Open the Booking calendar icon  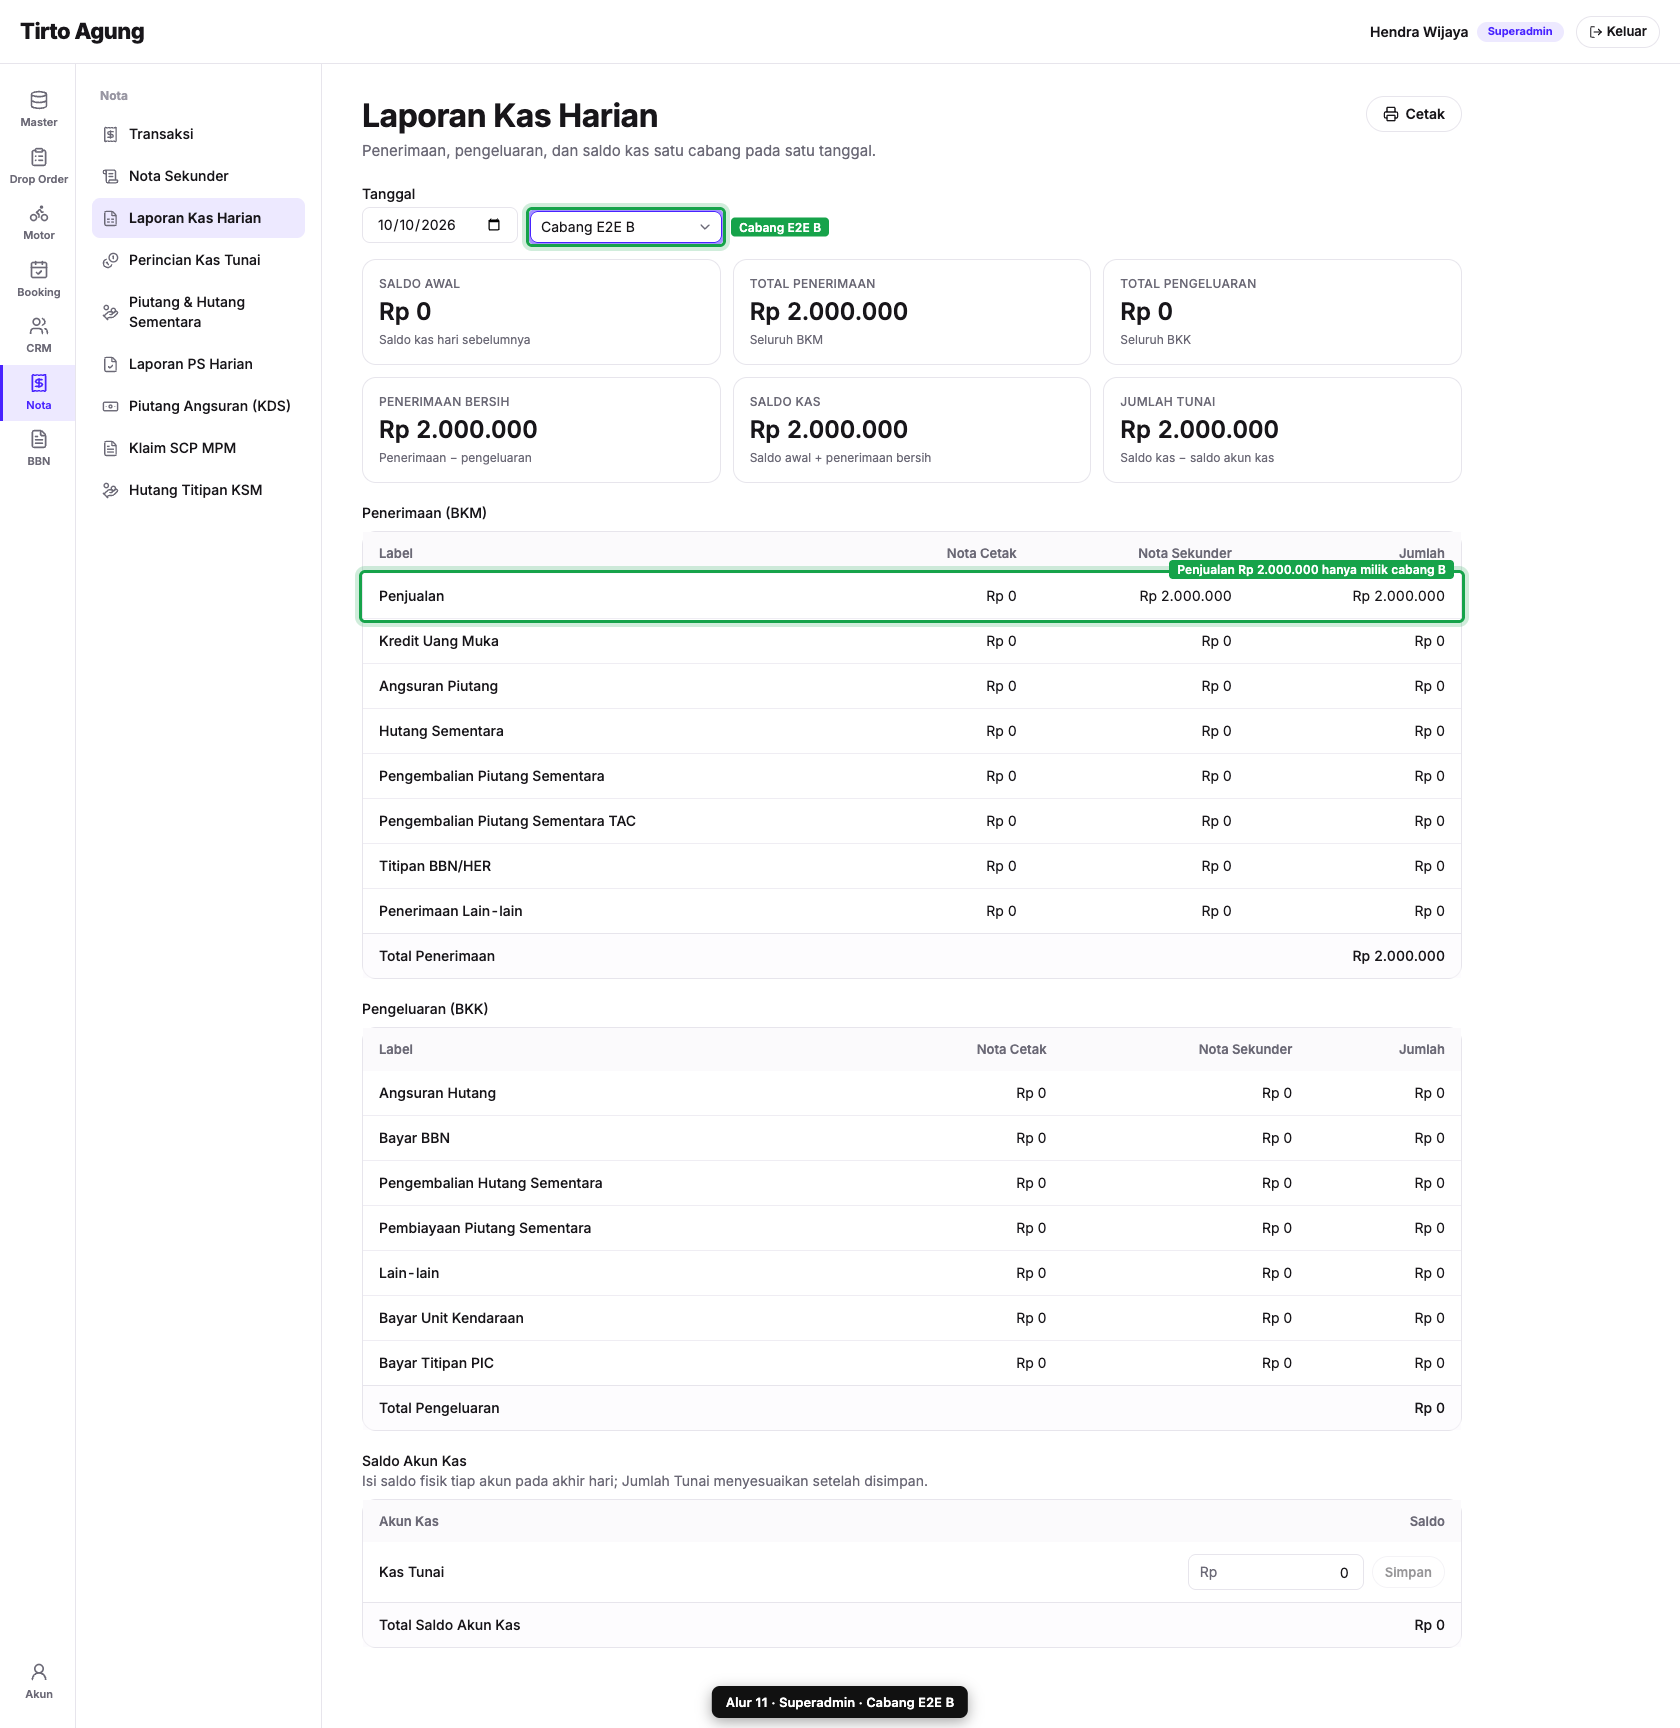(x=39, y=270)
